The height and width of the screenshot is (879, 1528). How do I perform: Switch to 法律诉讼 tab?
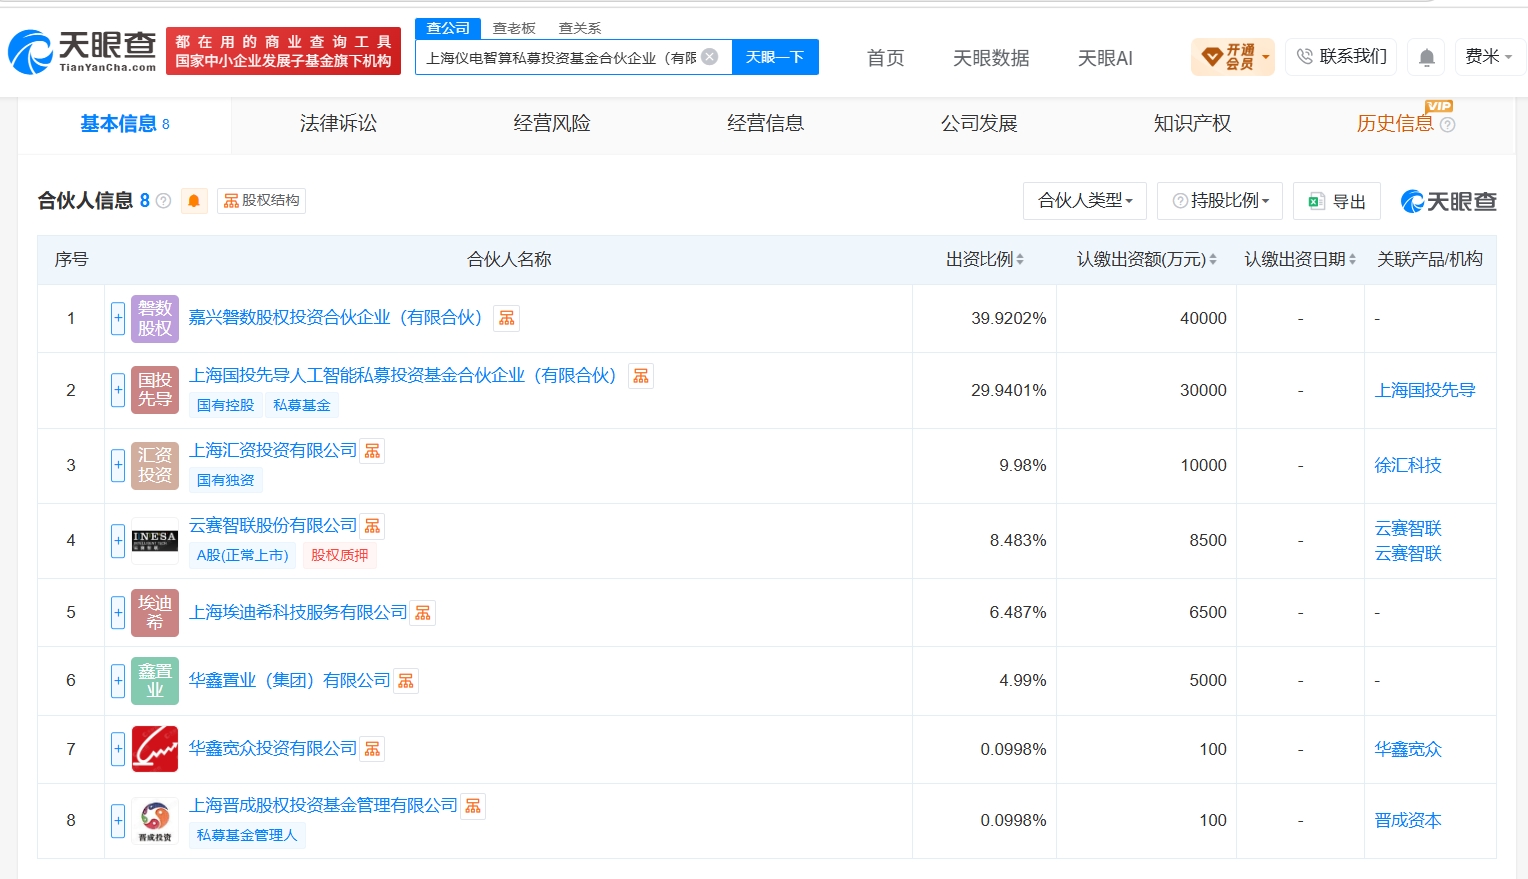[x=338, y=124]
